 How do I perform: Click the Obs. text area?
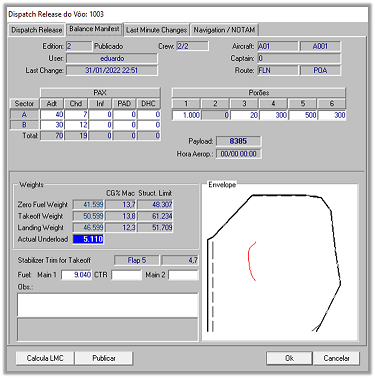(x=108, y=305)
